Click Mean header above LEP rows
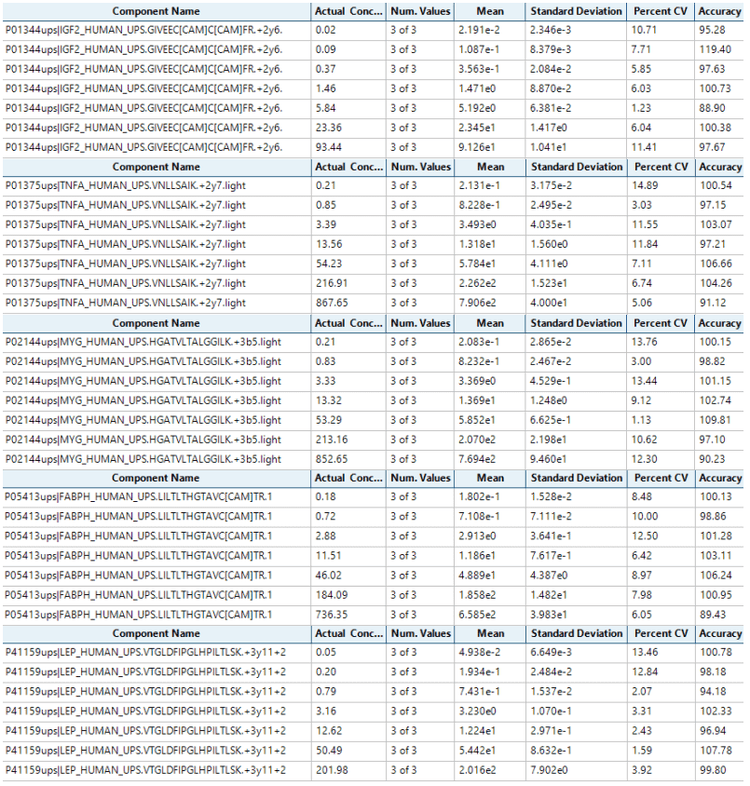Viewport: 750px width, 786px height. click(x=490, y=634)
